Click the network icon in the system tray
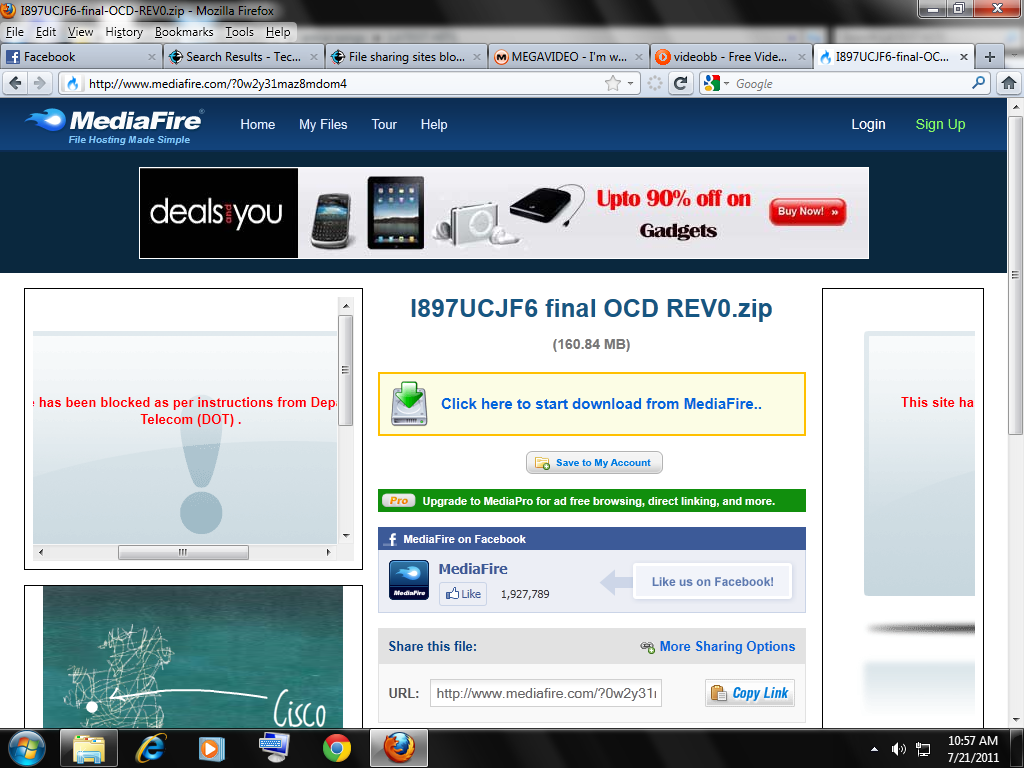This screenshot has height=768, width=1024. pyautogui.click(x=923, y=749)
